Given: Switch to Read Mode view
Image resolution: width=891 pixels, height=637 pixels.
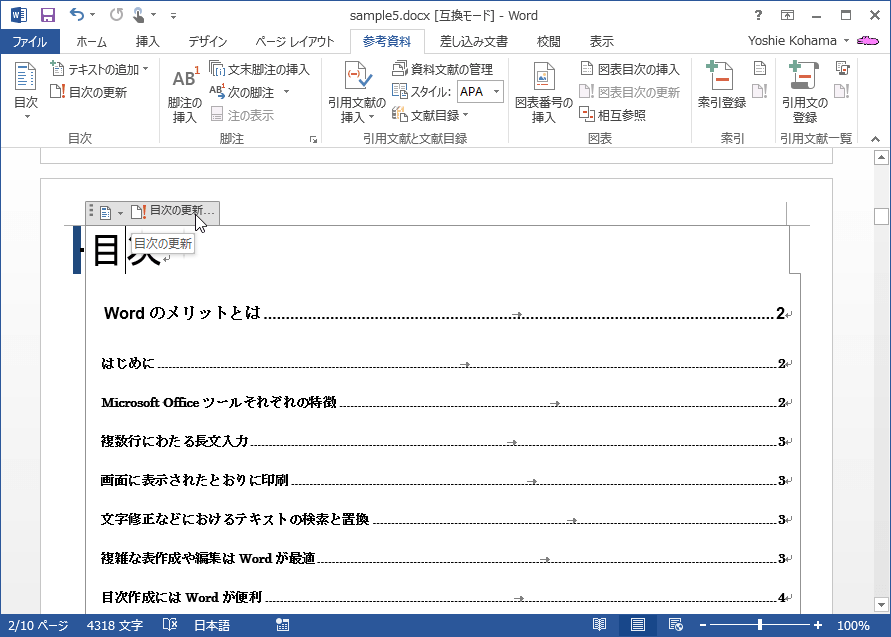Looking at the screenshot, I should [599, 622].
